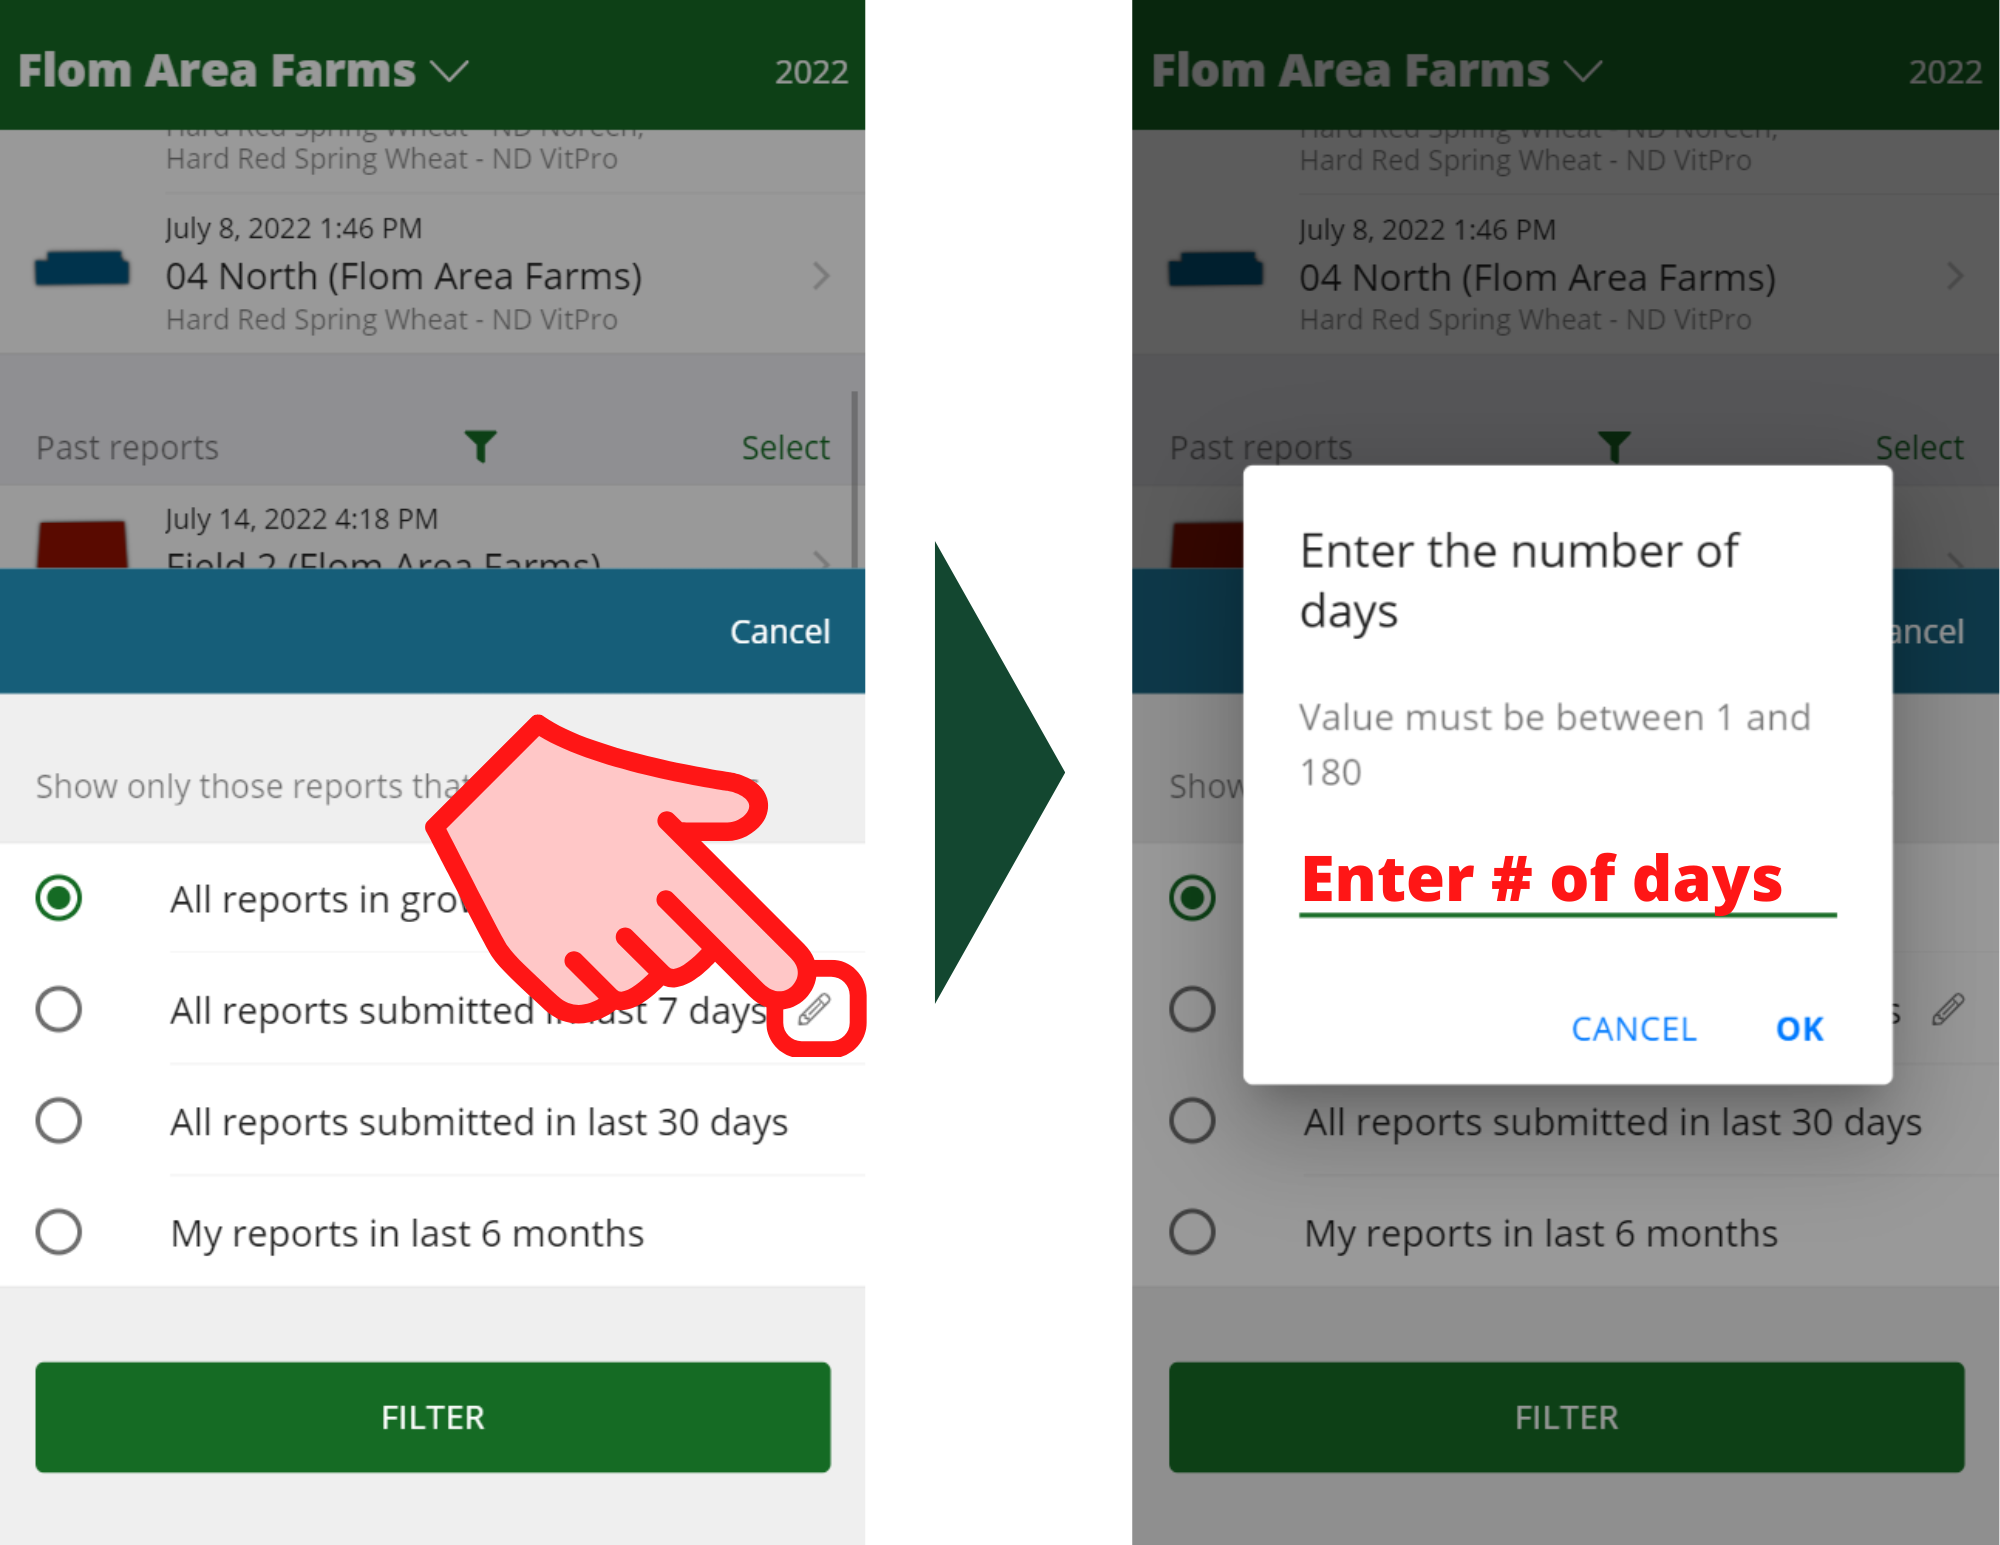The image size is (2000, 1545).
Task: Click OK in the number of days dialog
Action: 1799,1029
